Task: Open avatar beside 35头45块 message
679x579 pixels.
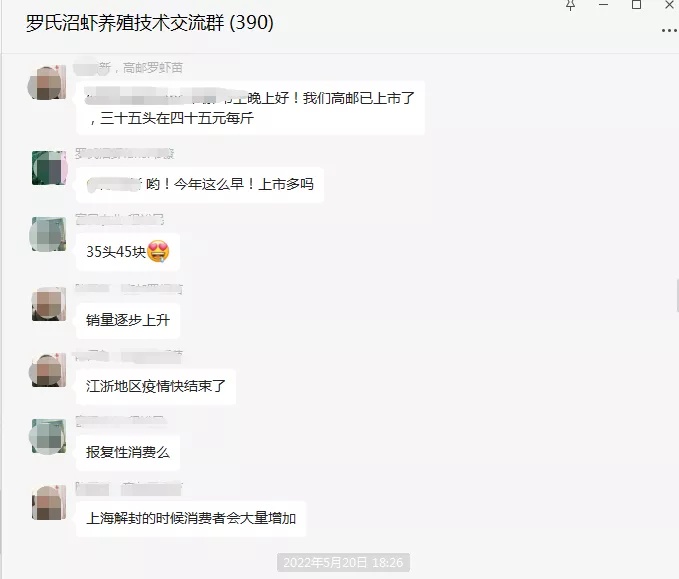Action: [48, 234]
